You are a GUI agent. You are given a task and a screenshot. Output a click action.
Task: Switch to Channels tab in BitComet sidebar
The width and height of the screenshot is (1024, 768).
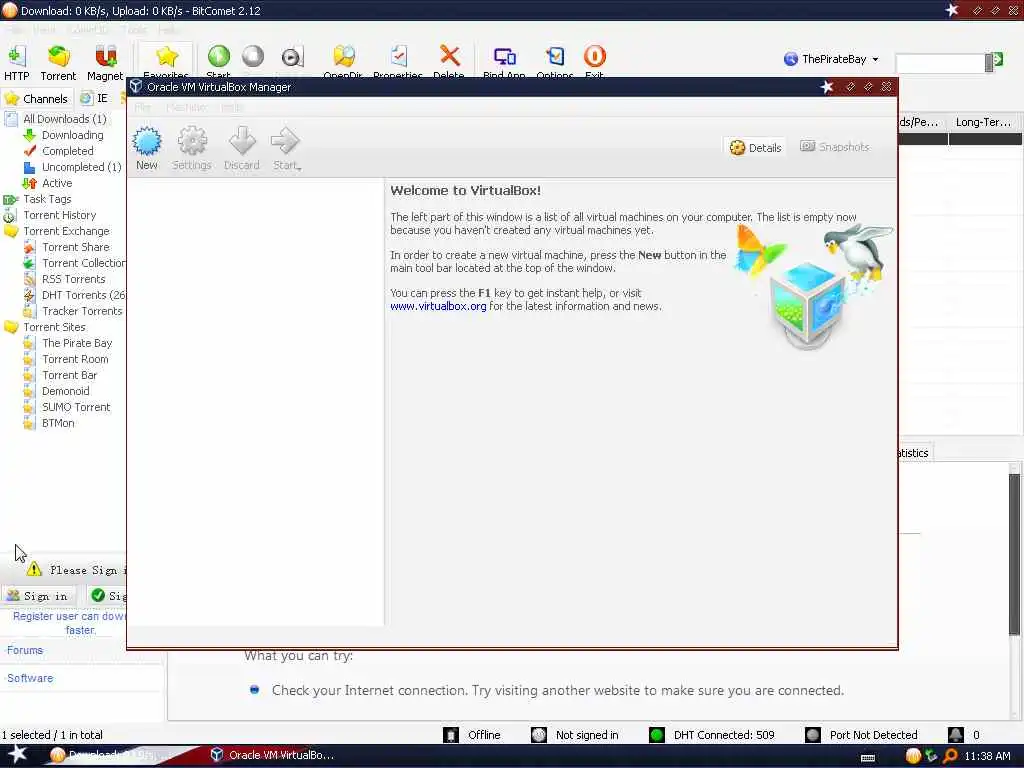37,99
